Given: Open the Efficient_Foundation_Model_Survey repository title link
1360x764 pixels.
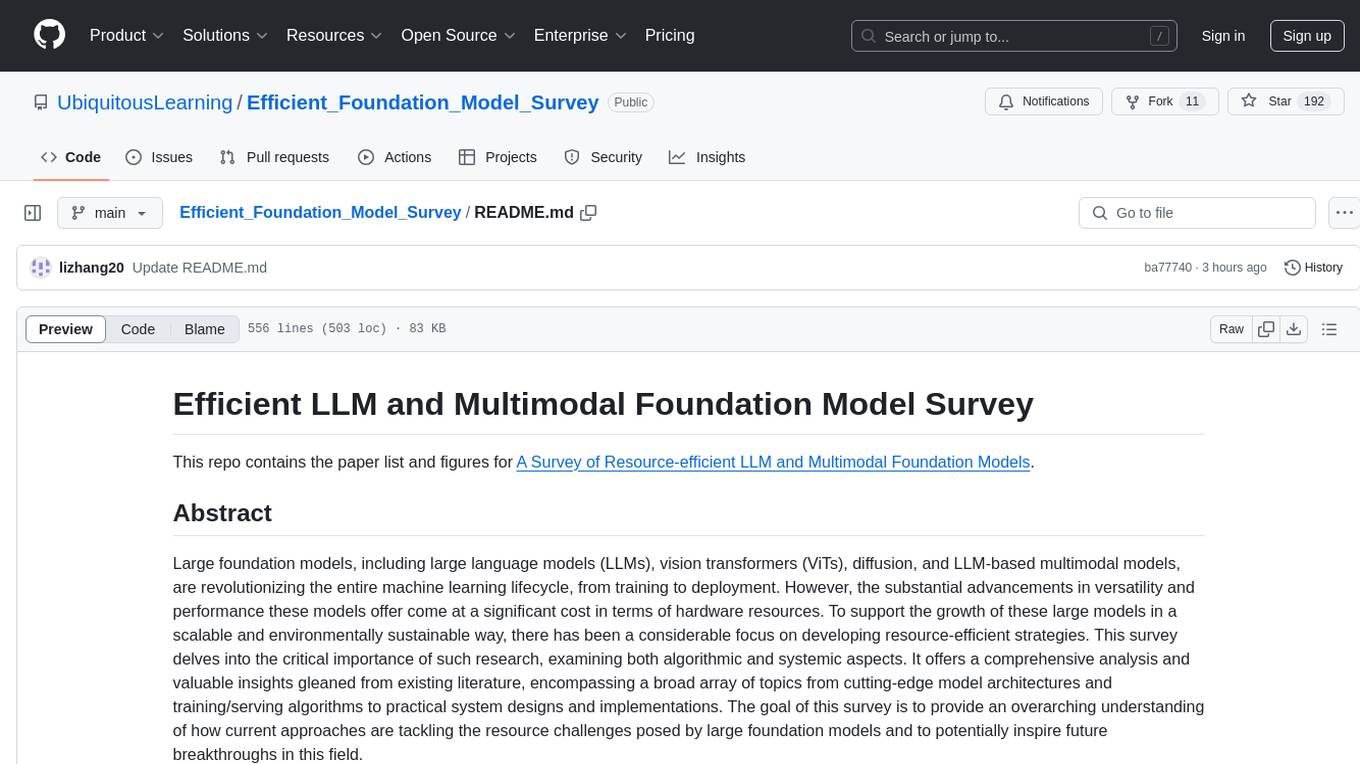Looking at the screenshot, I should 422,102.
